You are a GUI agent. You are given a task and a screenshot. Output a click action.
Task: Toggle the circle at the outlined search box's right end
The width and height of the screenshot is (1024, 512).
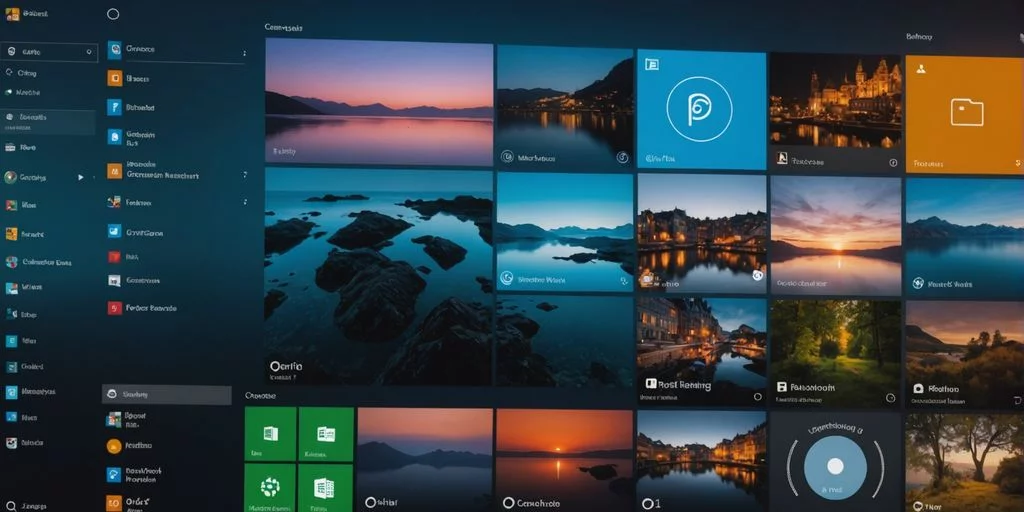(x=89, y=52)
